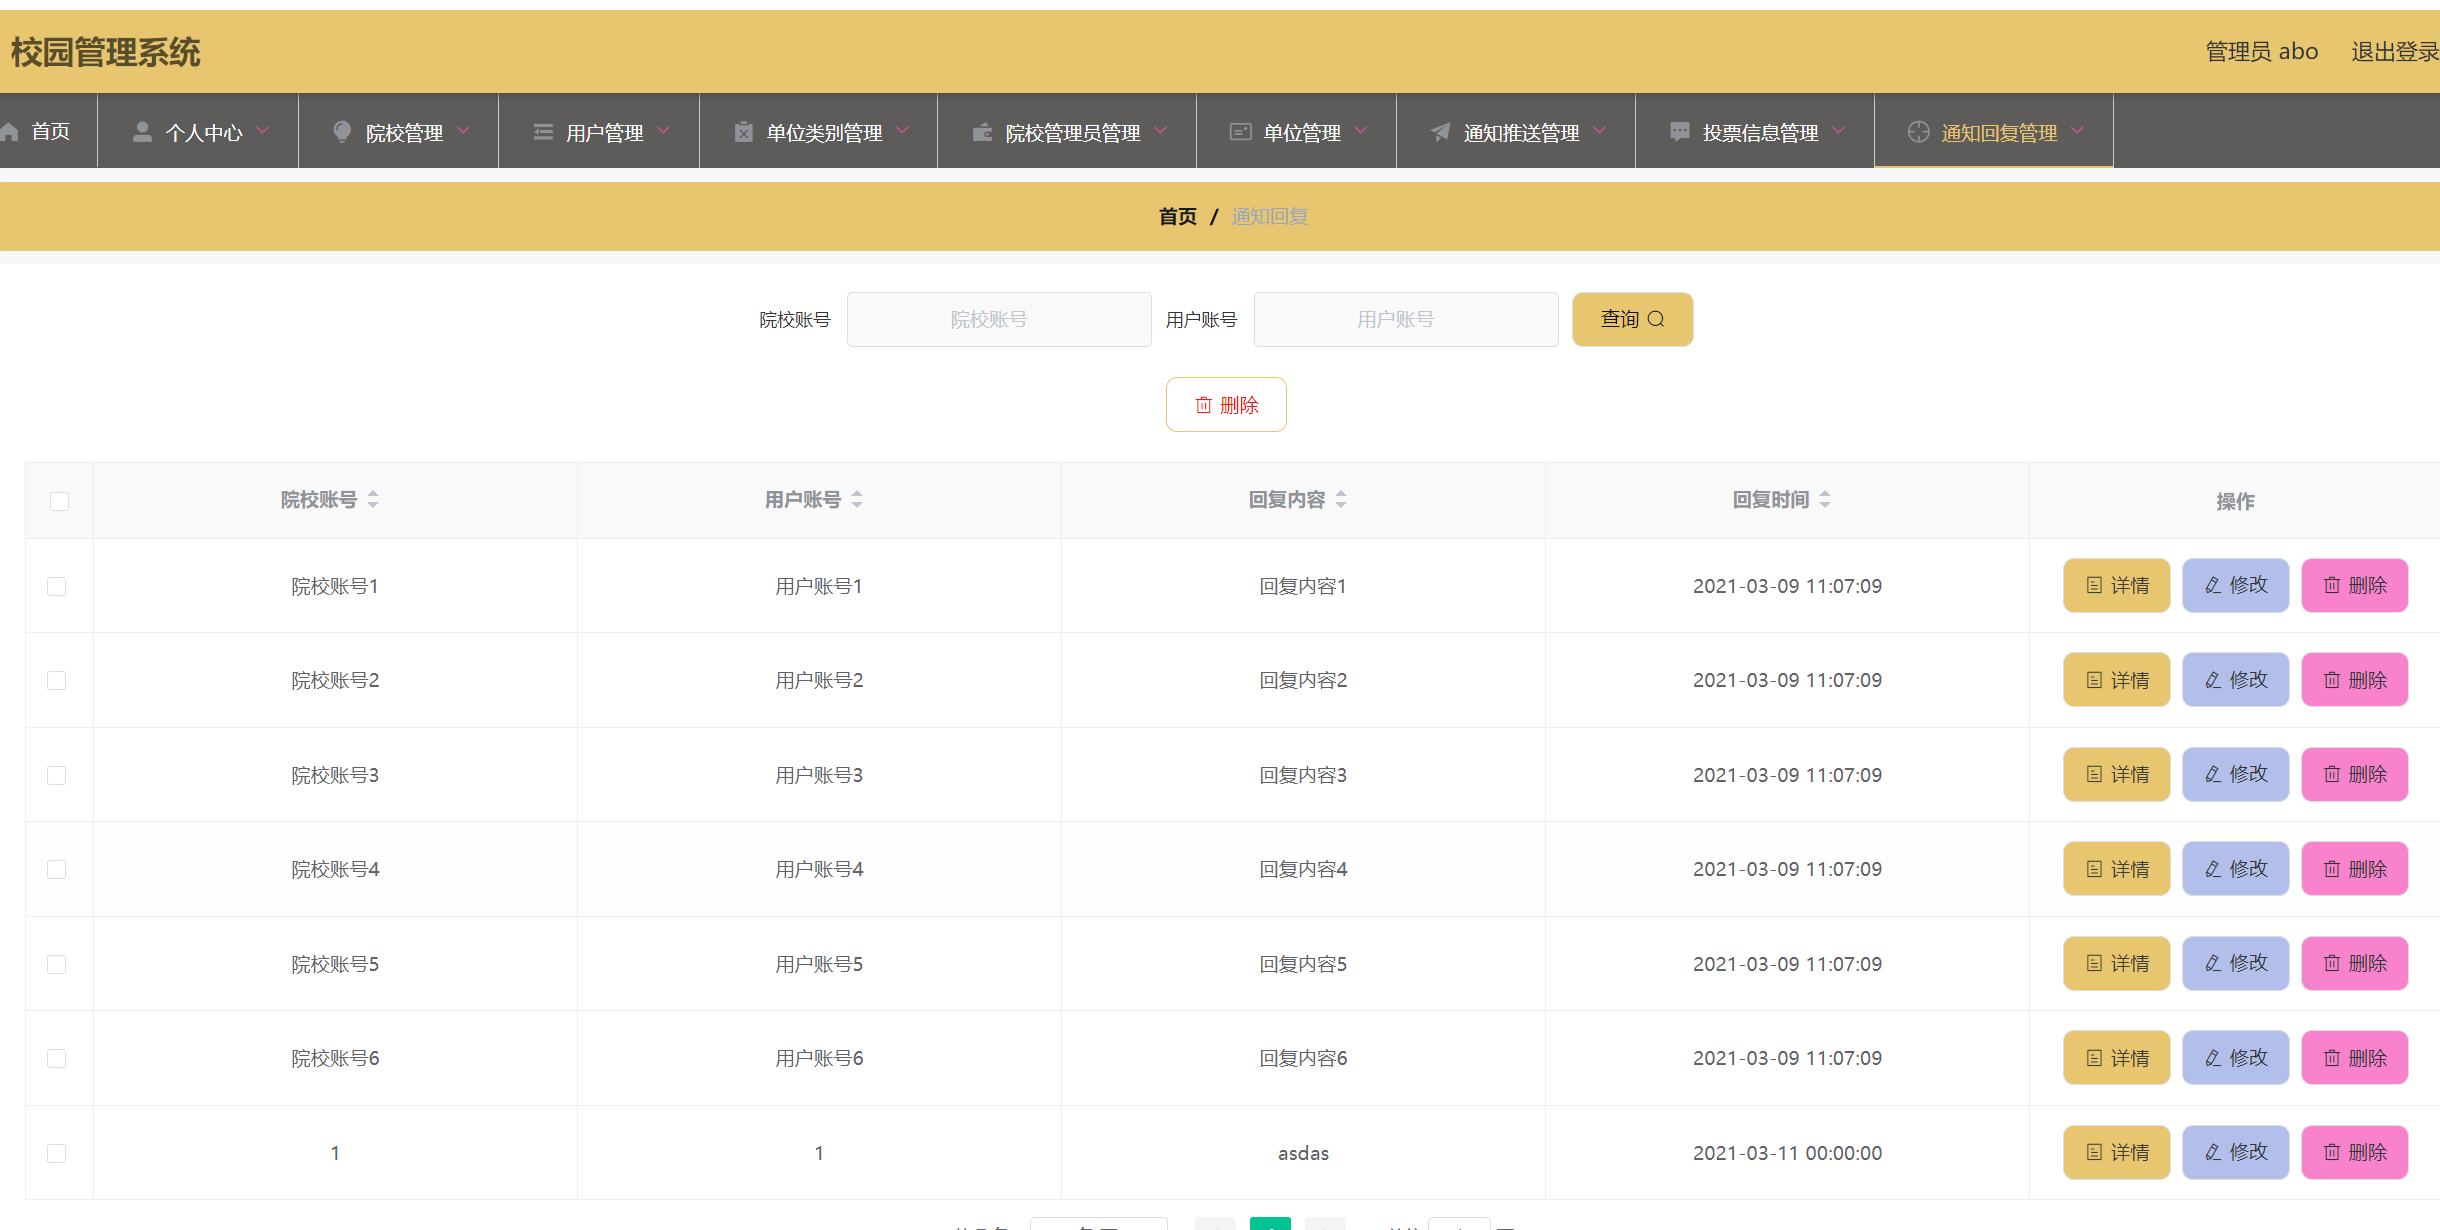Select the checkbox for the asdas row
2440x1230 pixels.
click(57, 1153)
